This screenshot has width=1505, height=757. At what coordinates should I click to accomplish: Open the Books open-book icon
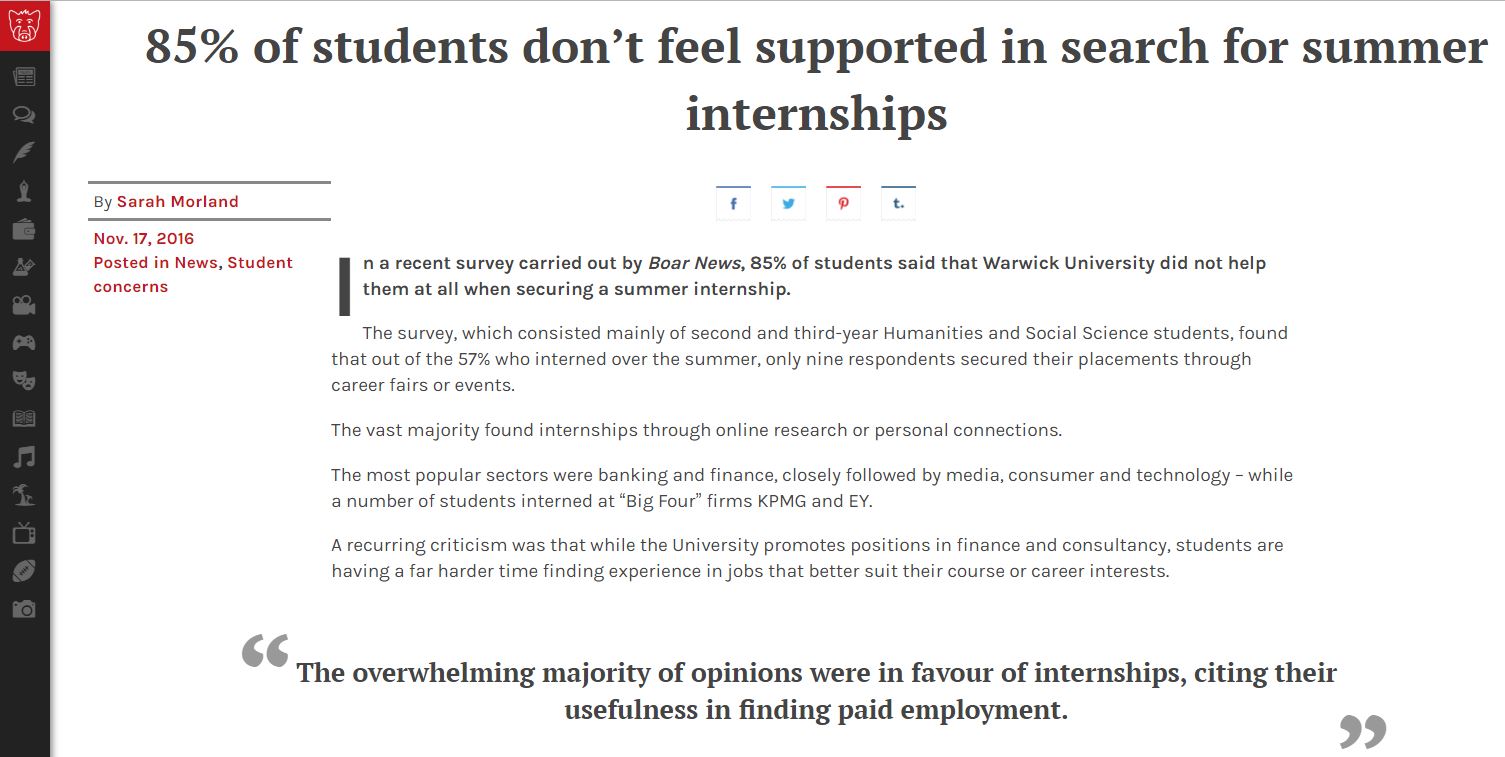pyautogui.click(x=24, y=419)
